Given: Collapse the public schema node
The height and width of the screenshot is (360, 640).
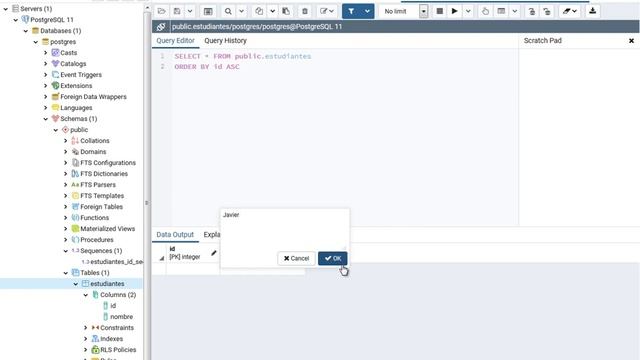Looking at the screenshot, I should coord(56,130).
